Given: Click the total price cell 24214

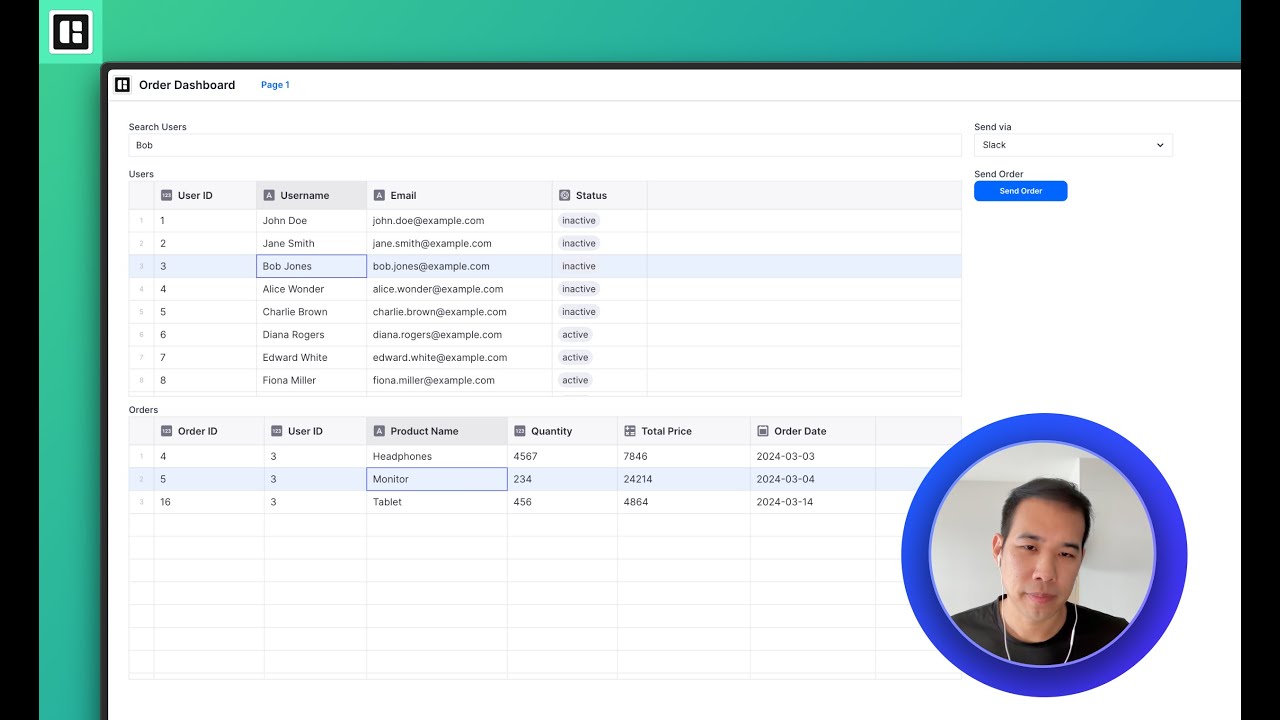Looking at the screenshot, I should coord(684,479).
